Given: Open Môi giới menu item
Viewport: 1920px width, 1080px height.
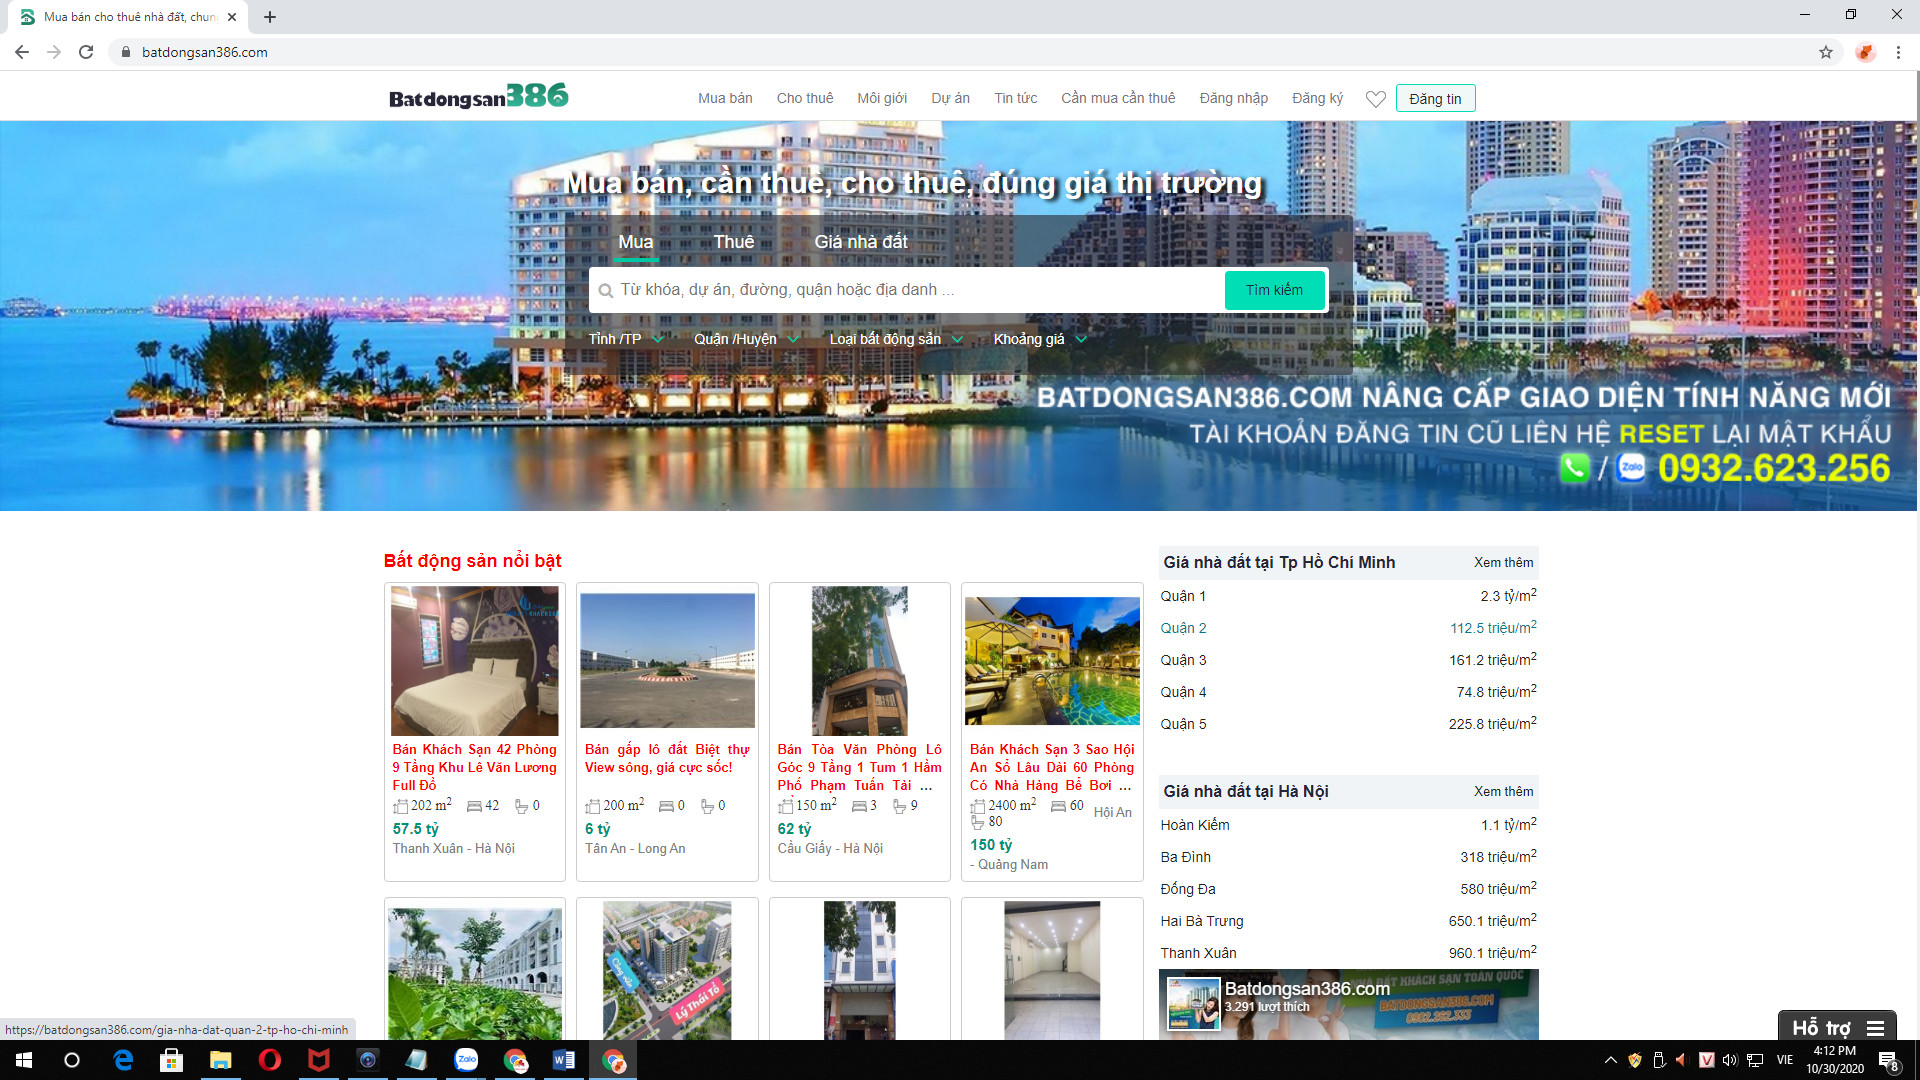Looking at the screenshot, I should pyautogui.click(x=882, y=98).
